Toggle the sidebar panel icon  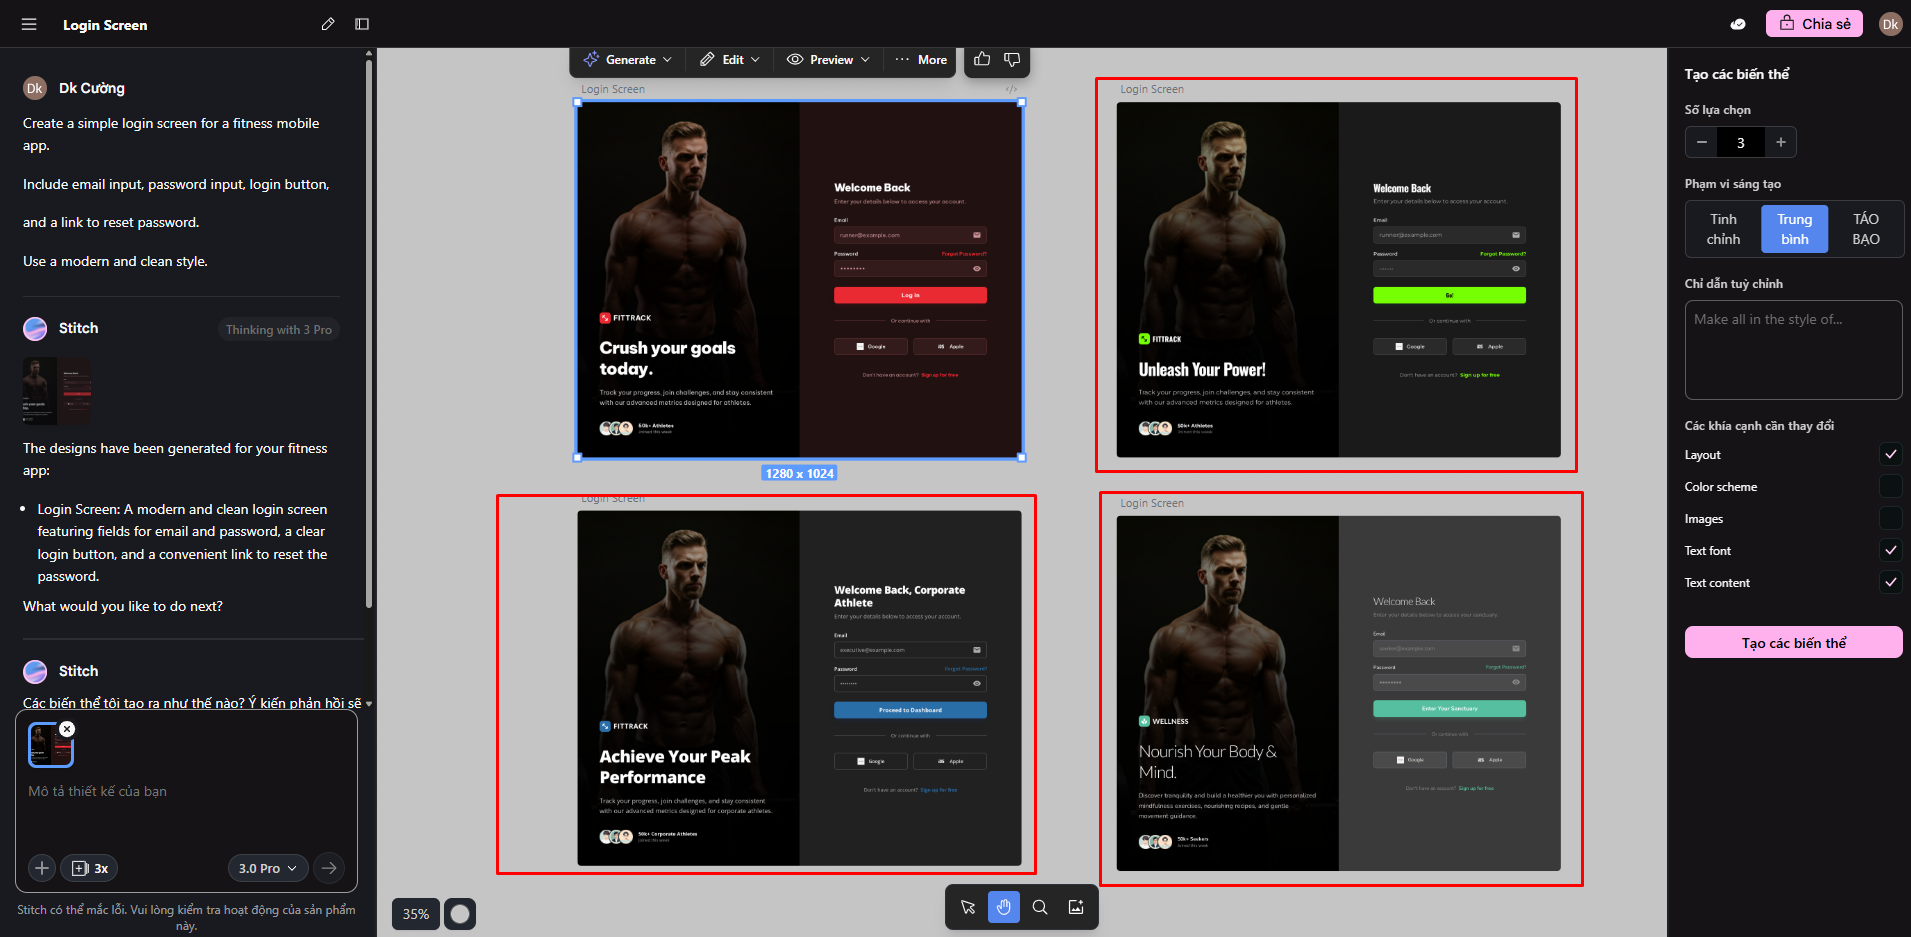tap(362, 24)
